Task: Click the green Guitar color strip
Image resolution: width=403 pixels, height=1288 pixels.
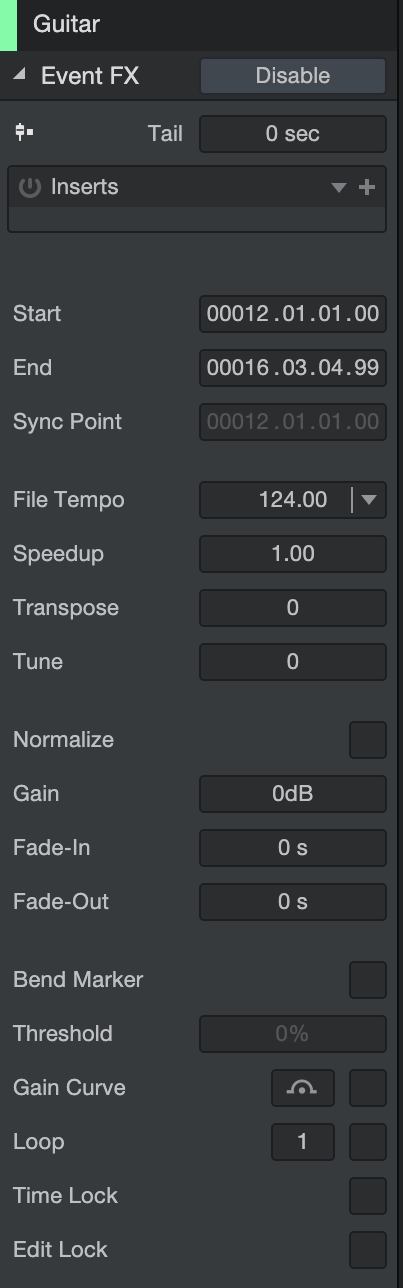Action: [9, 24]
